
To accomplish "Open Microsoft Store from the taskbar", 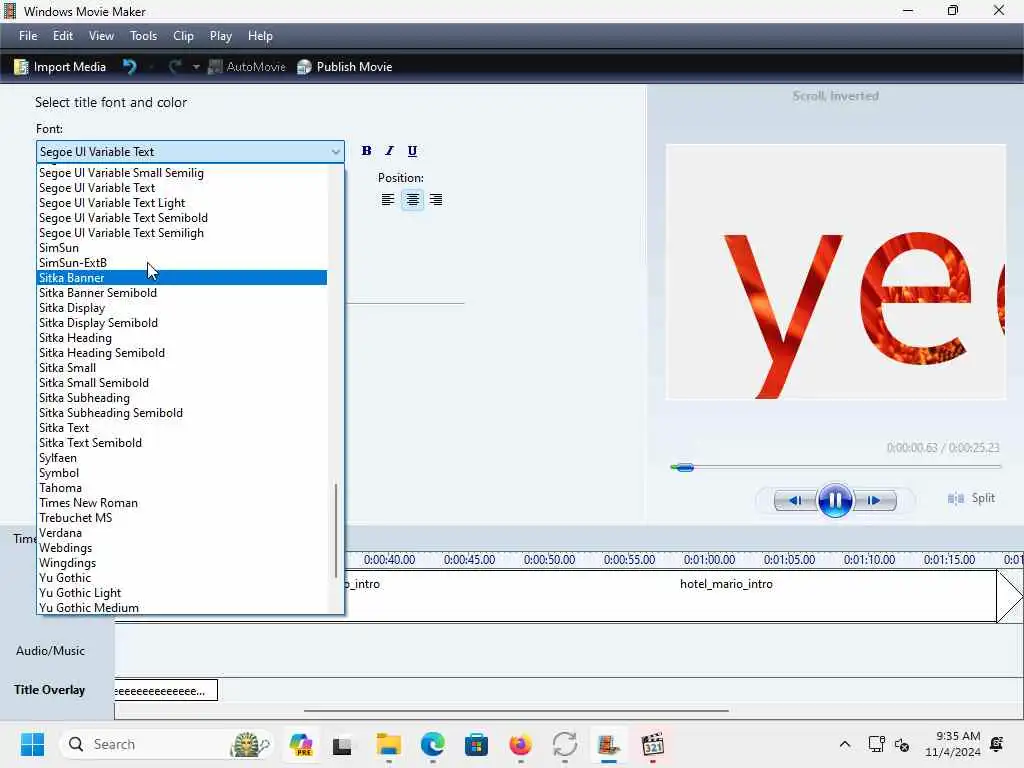I will (x=476, y=744).
